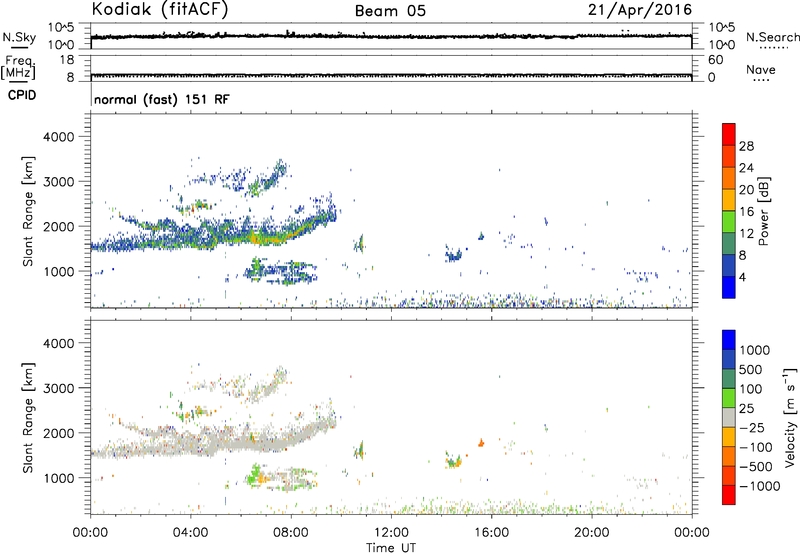Screen dimensions: 800x554
Task: Click the '-500' velocity colorbar tick
Action: click(x=756, y=467)
